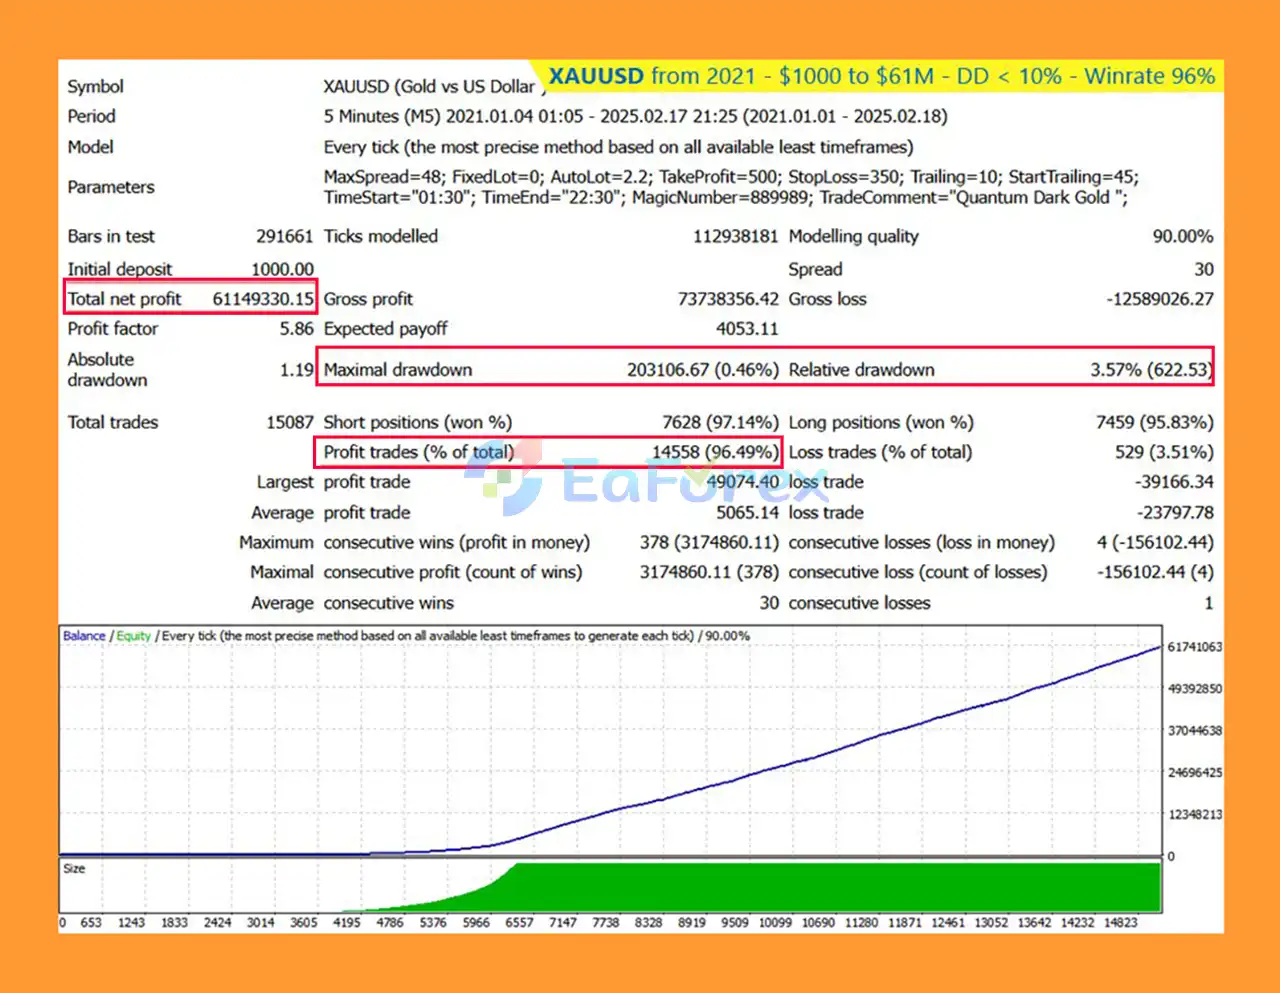Click the Parameters text starting with MaxSpread=48

[x=730, y=187]
